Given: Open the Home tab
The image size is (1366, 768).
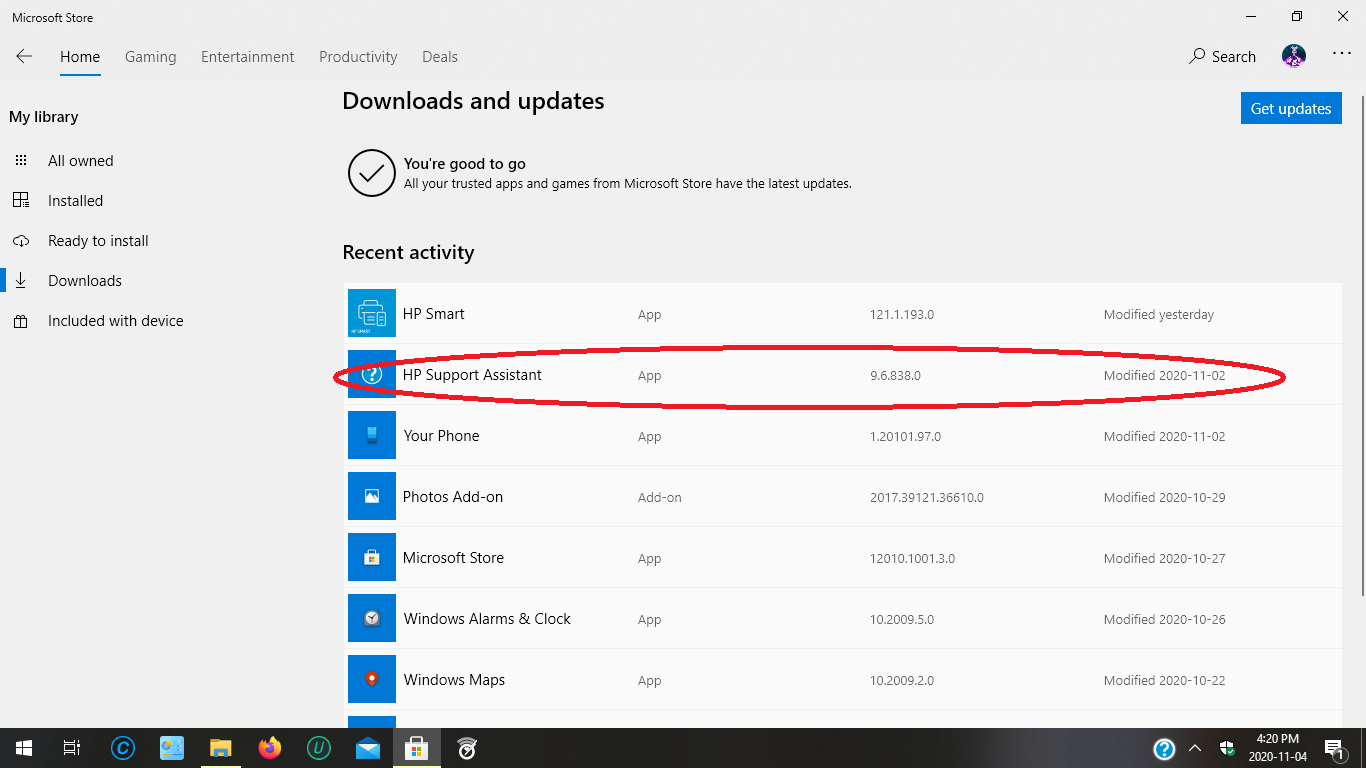Looking at the screenshot, I should pos(80,57).
